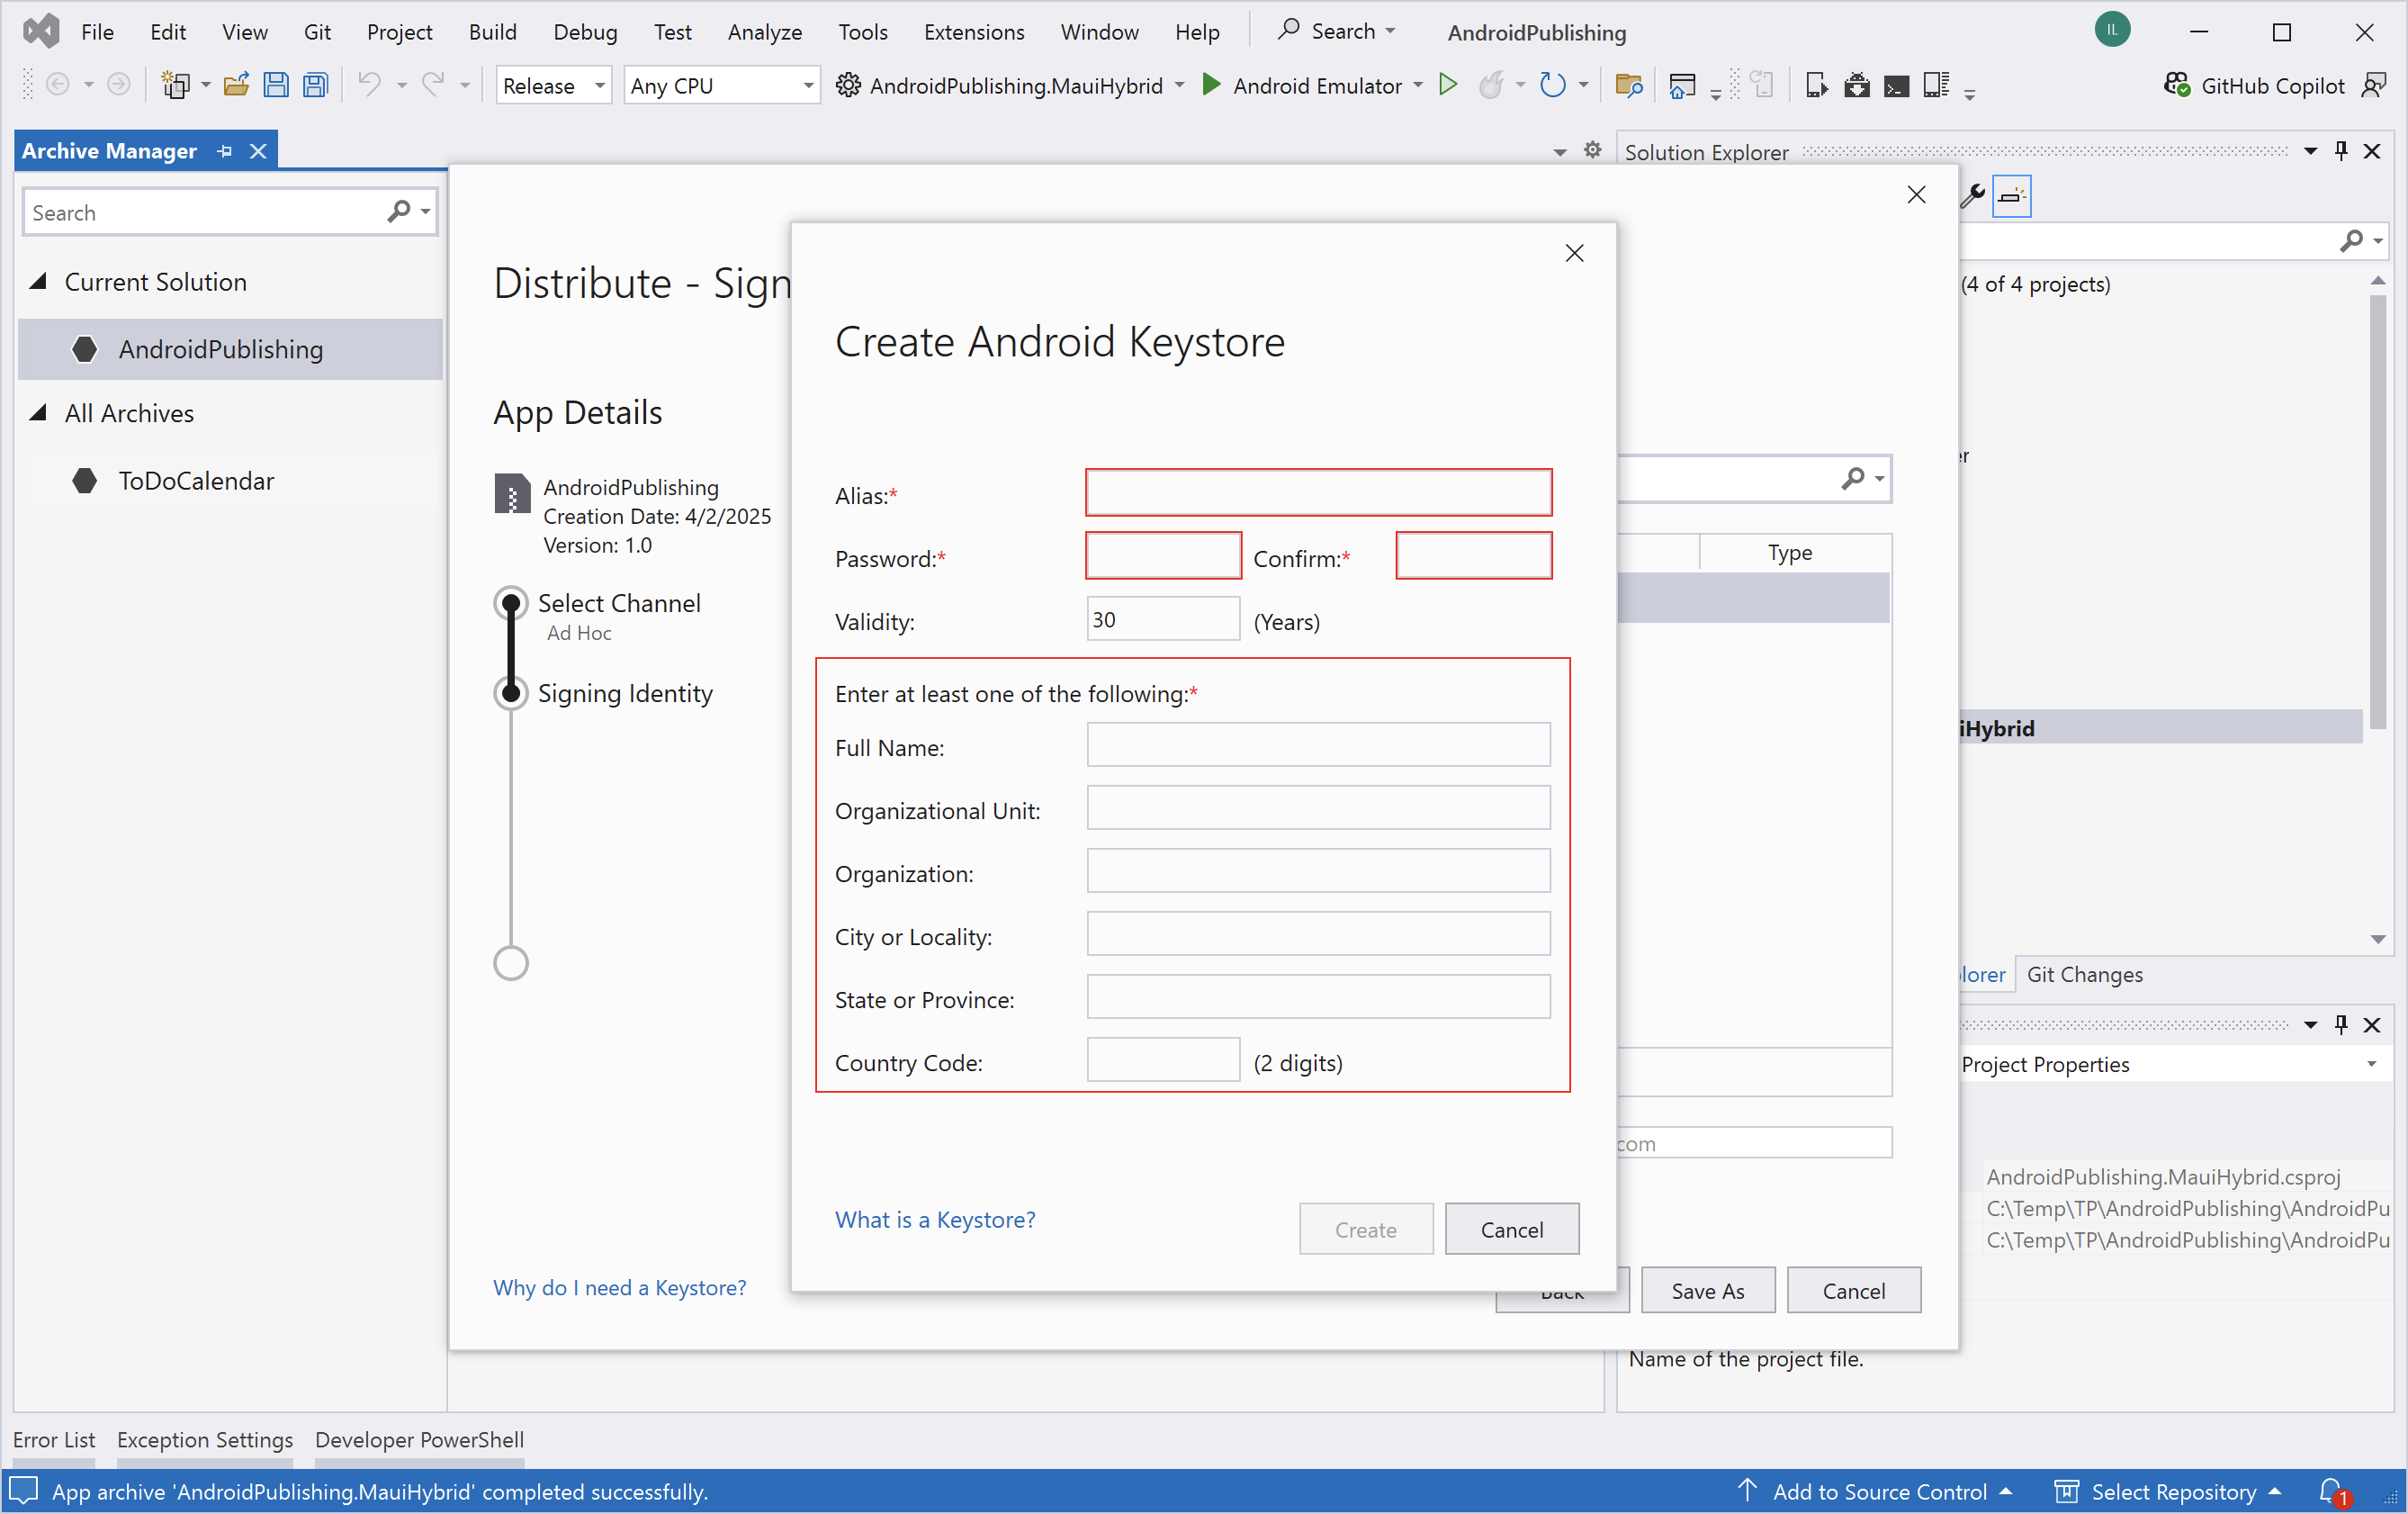2408x1514 pixels.
Task: Click the Full Name input field
Action: click(x=1319, y=744)
